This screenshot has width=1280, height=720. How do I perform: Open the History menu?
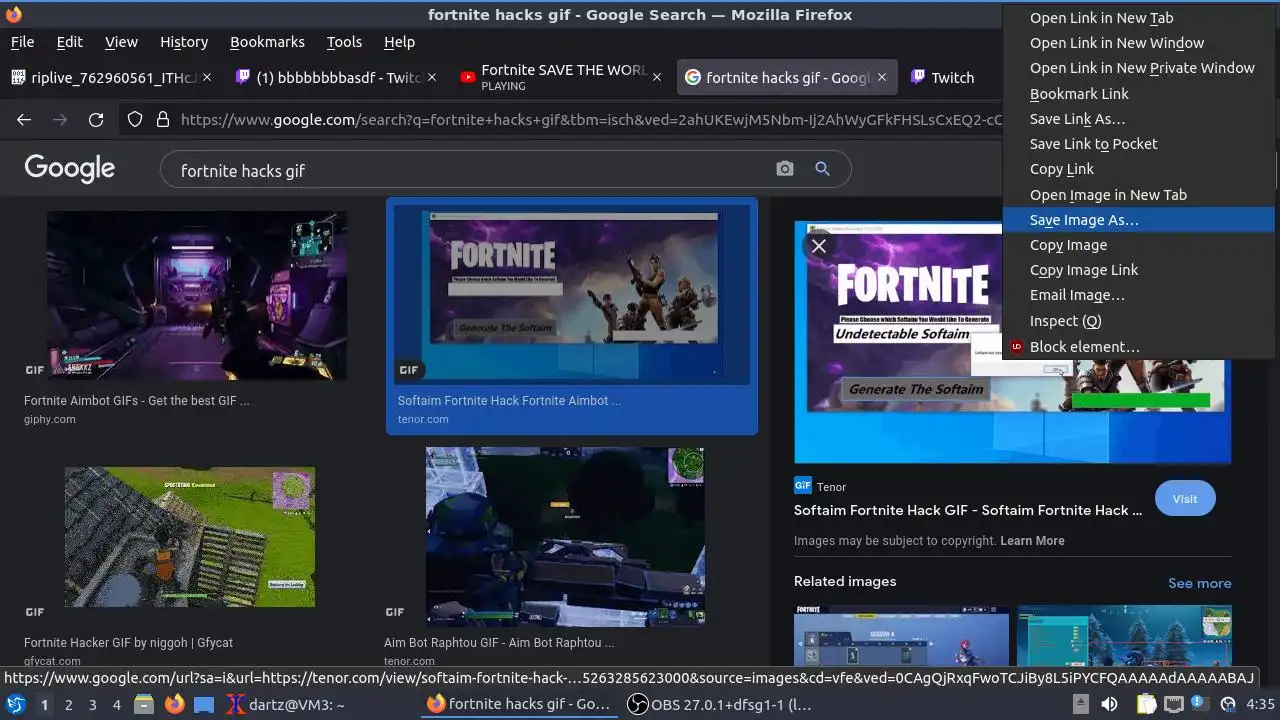pos(184,42)
